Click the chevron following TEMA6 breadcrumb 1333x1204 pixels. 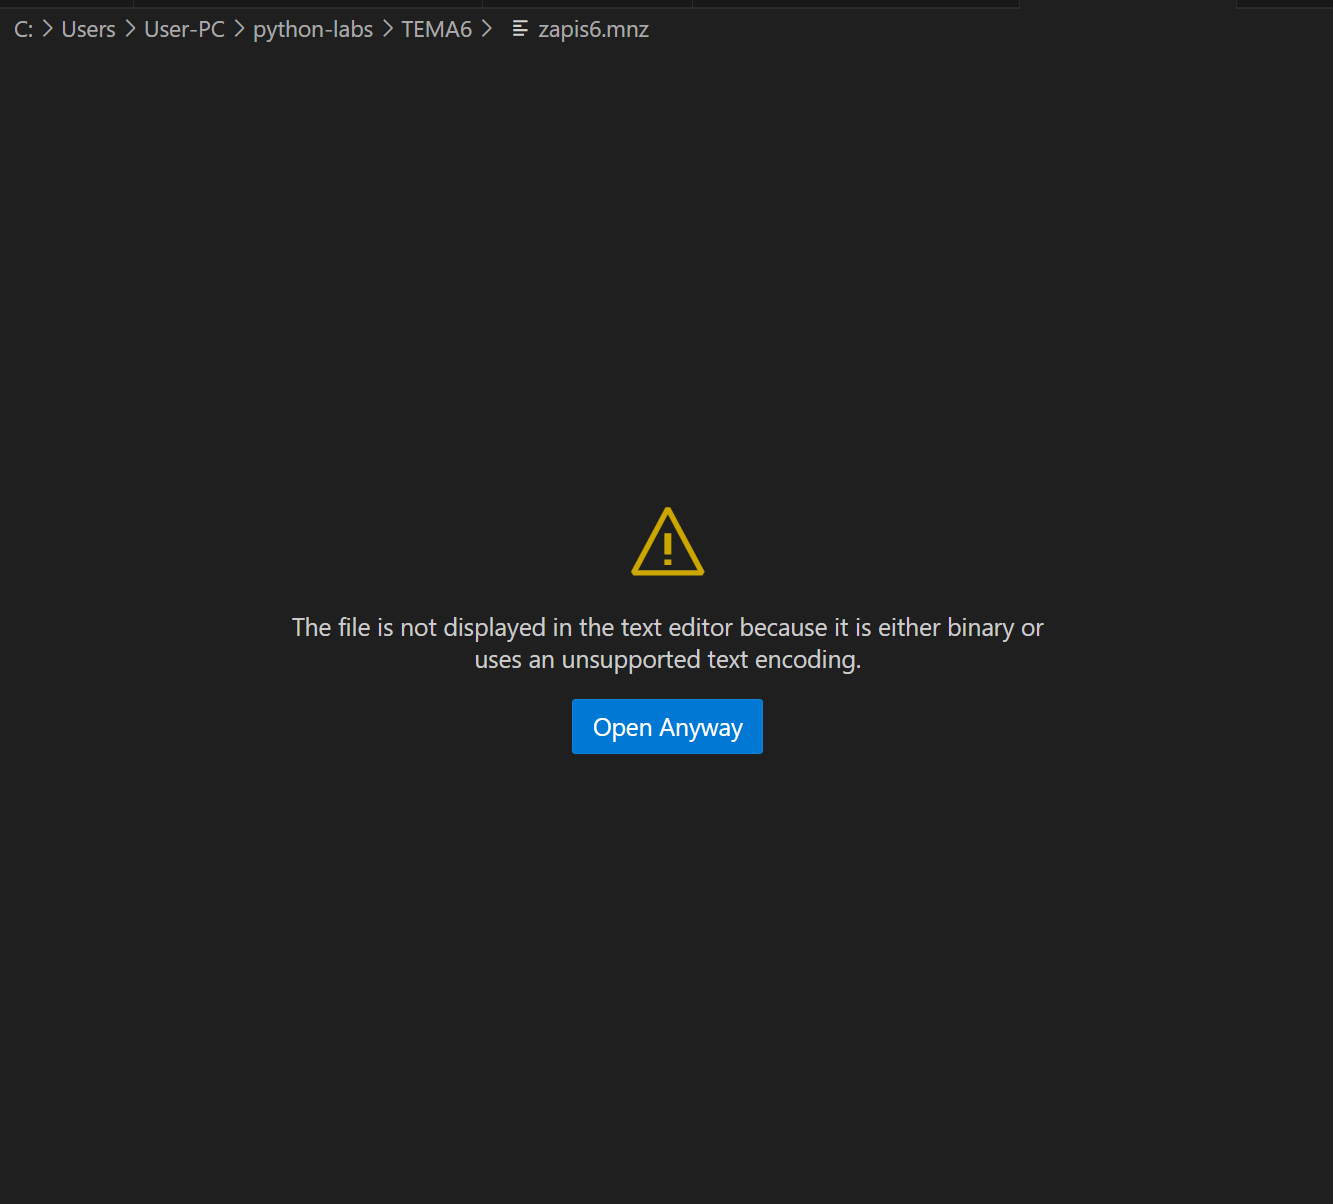click(x=487, y=29)
